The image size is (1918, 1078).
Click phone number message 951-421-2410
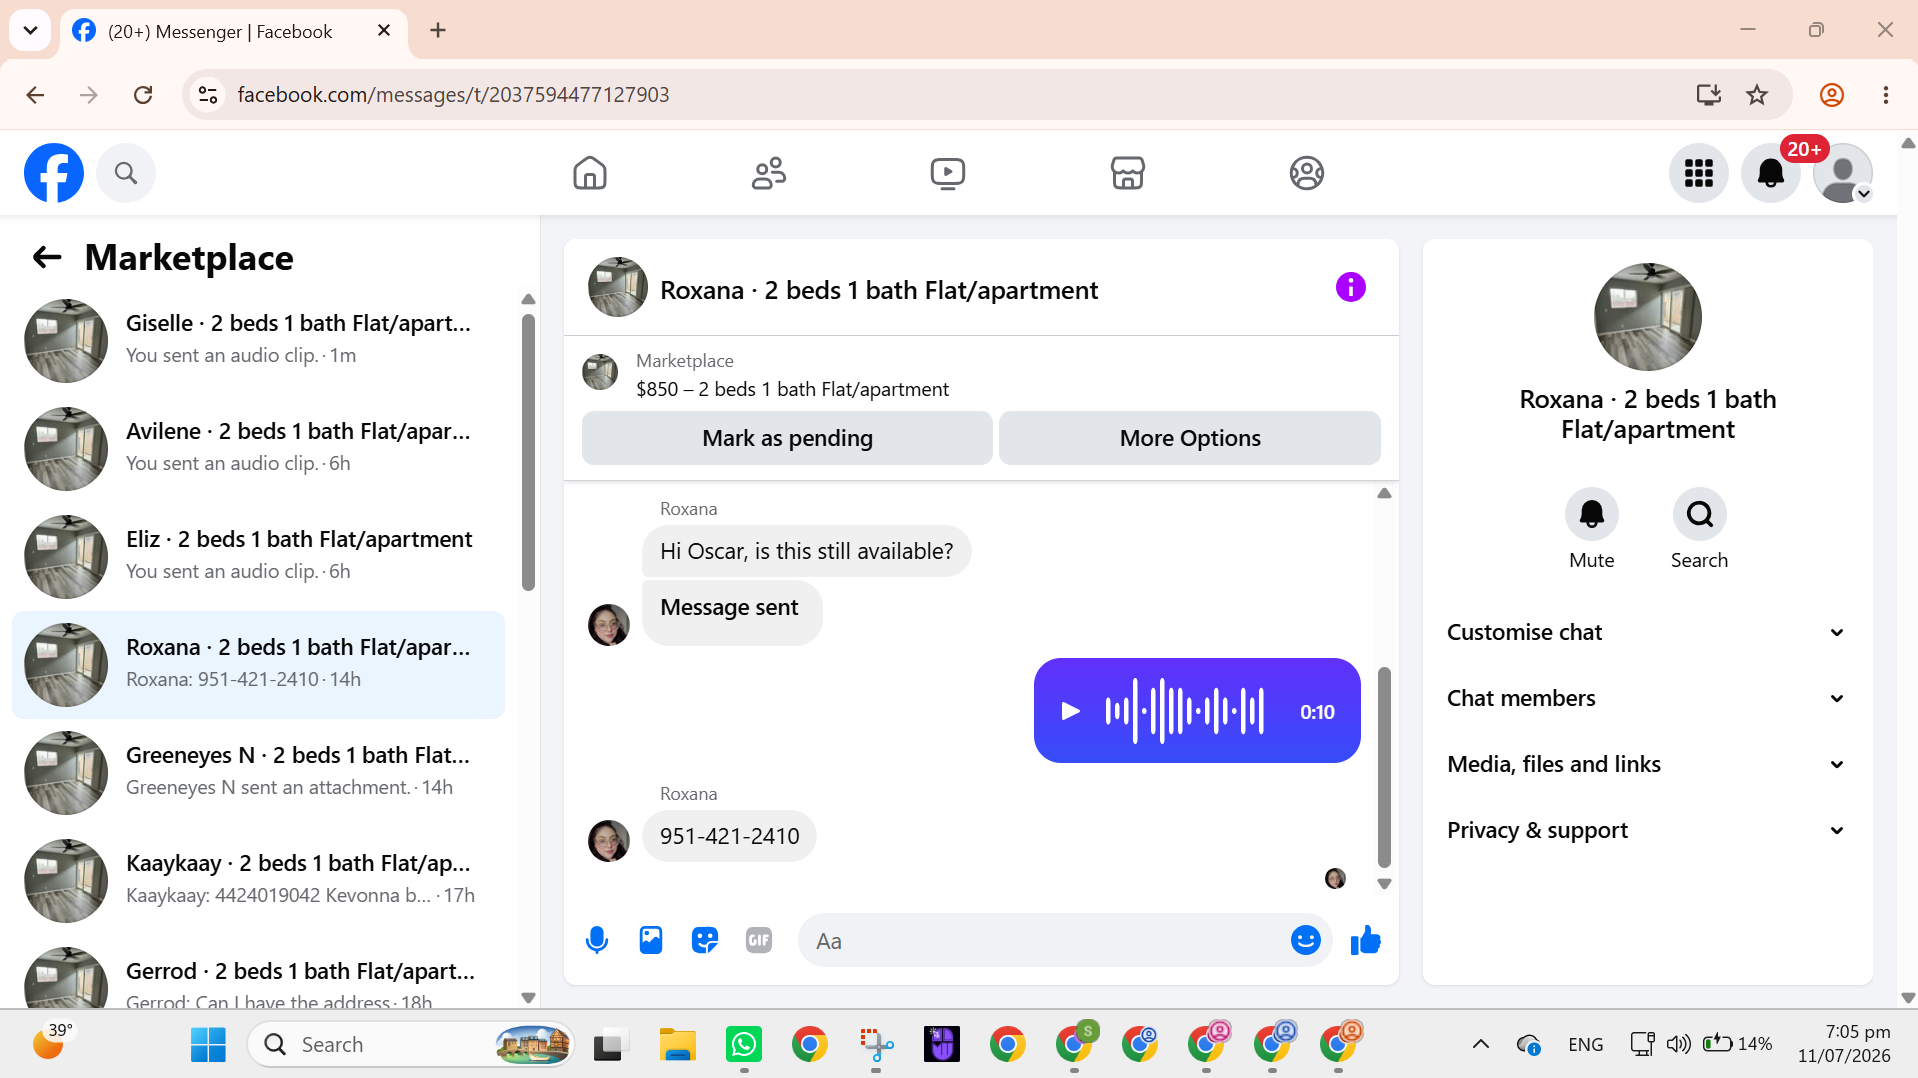[x=729, y=836]
